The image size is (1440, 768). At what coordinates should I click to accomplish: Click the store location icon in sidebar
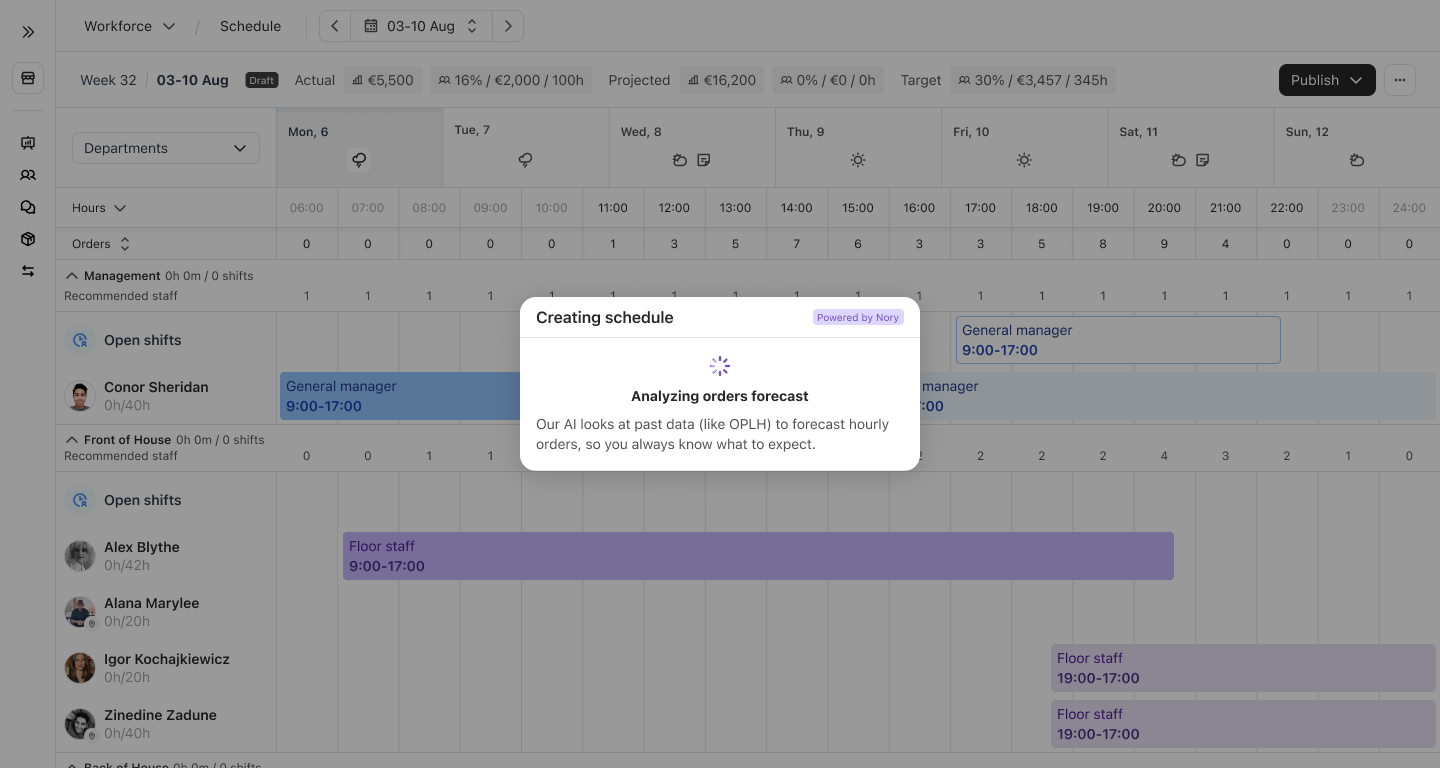click(x=28, y=78)
